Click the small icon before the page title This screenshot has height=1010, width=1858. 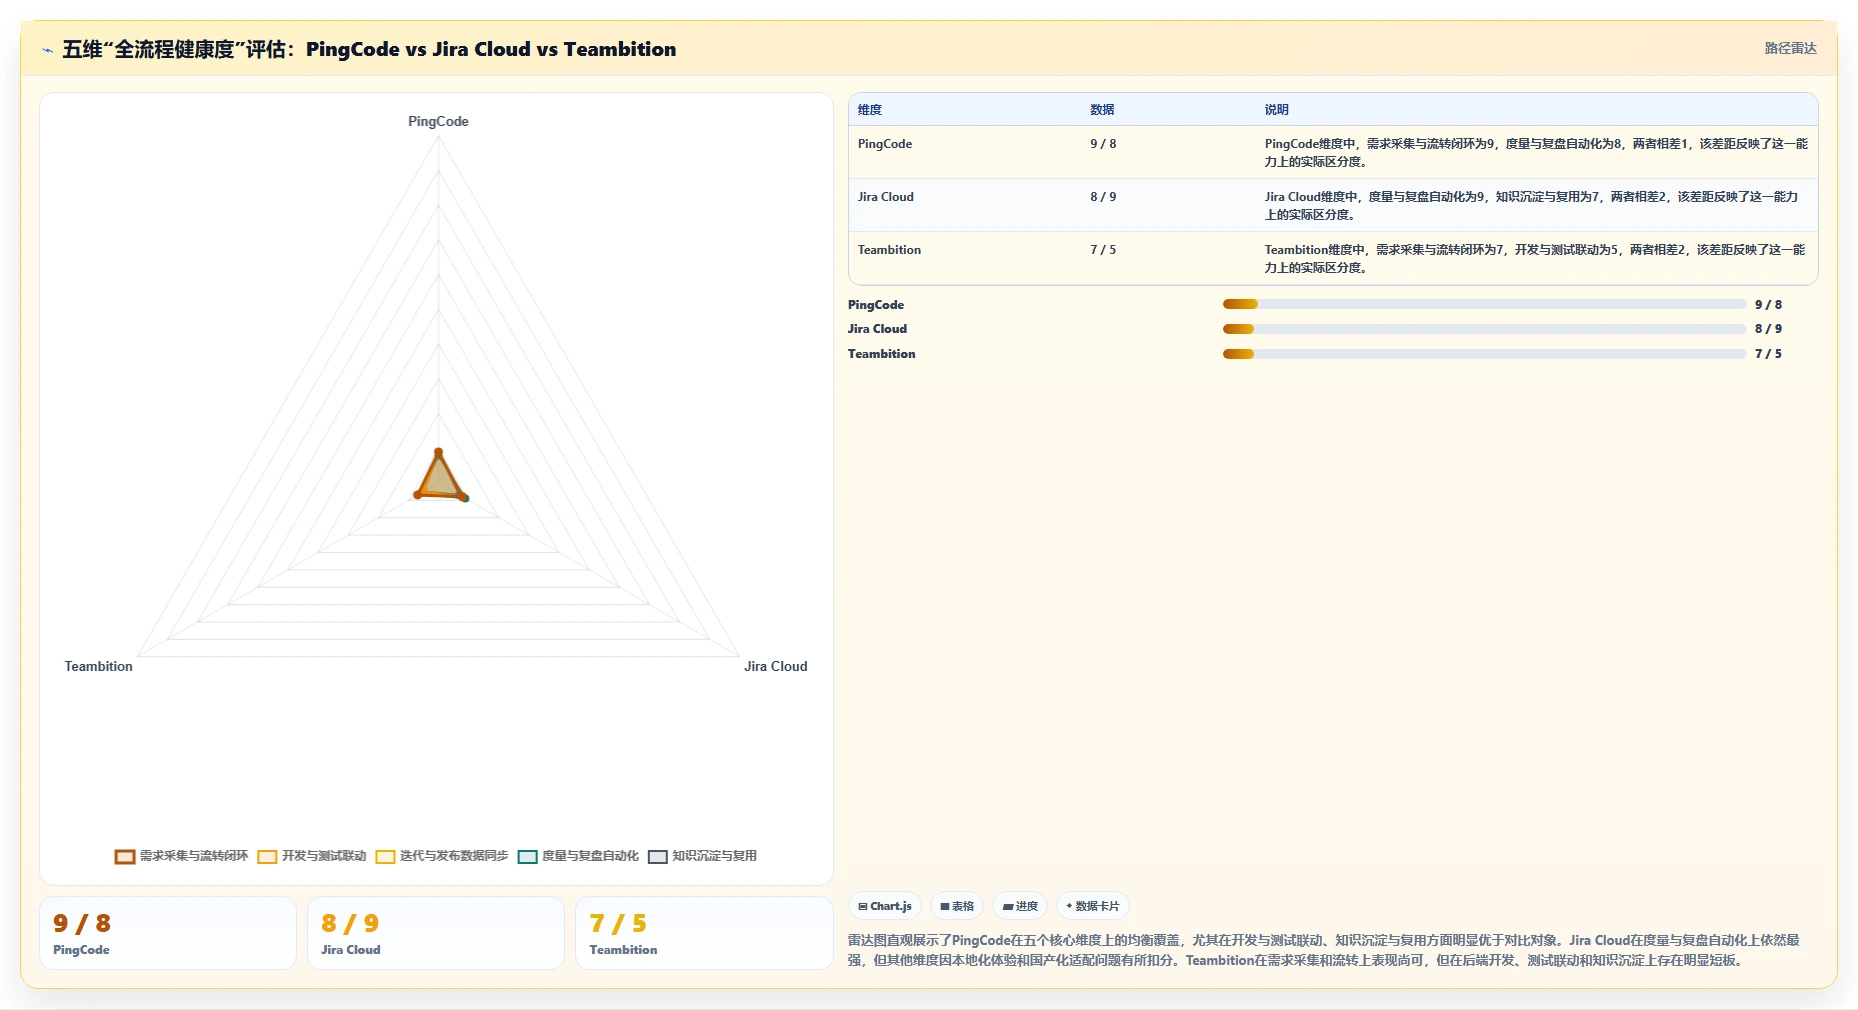tap(47, 50)
